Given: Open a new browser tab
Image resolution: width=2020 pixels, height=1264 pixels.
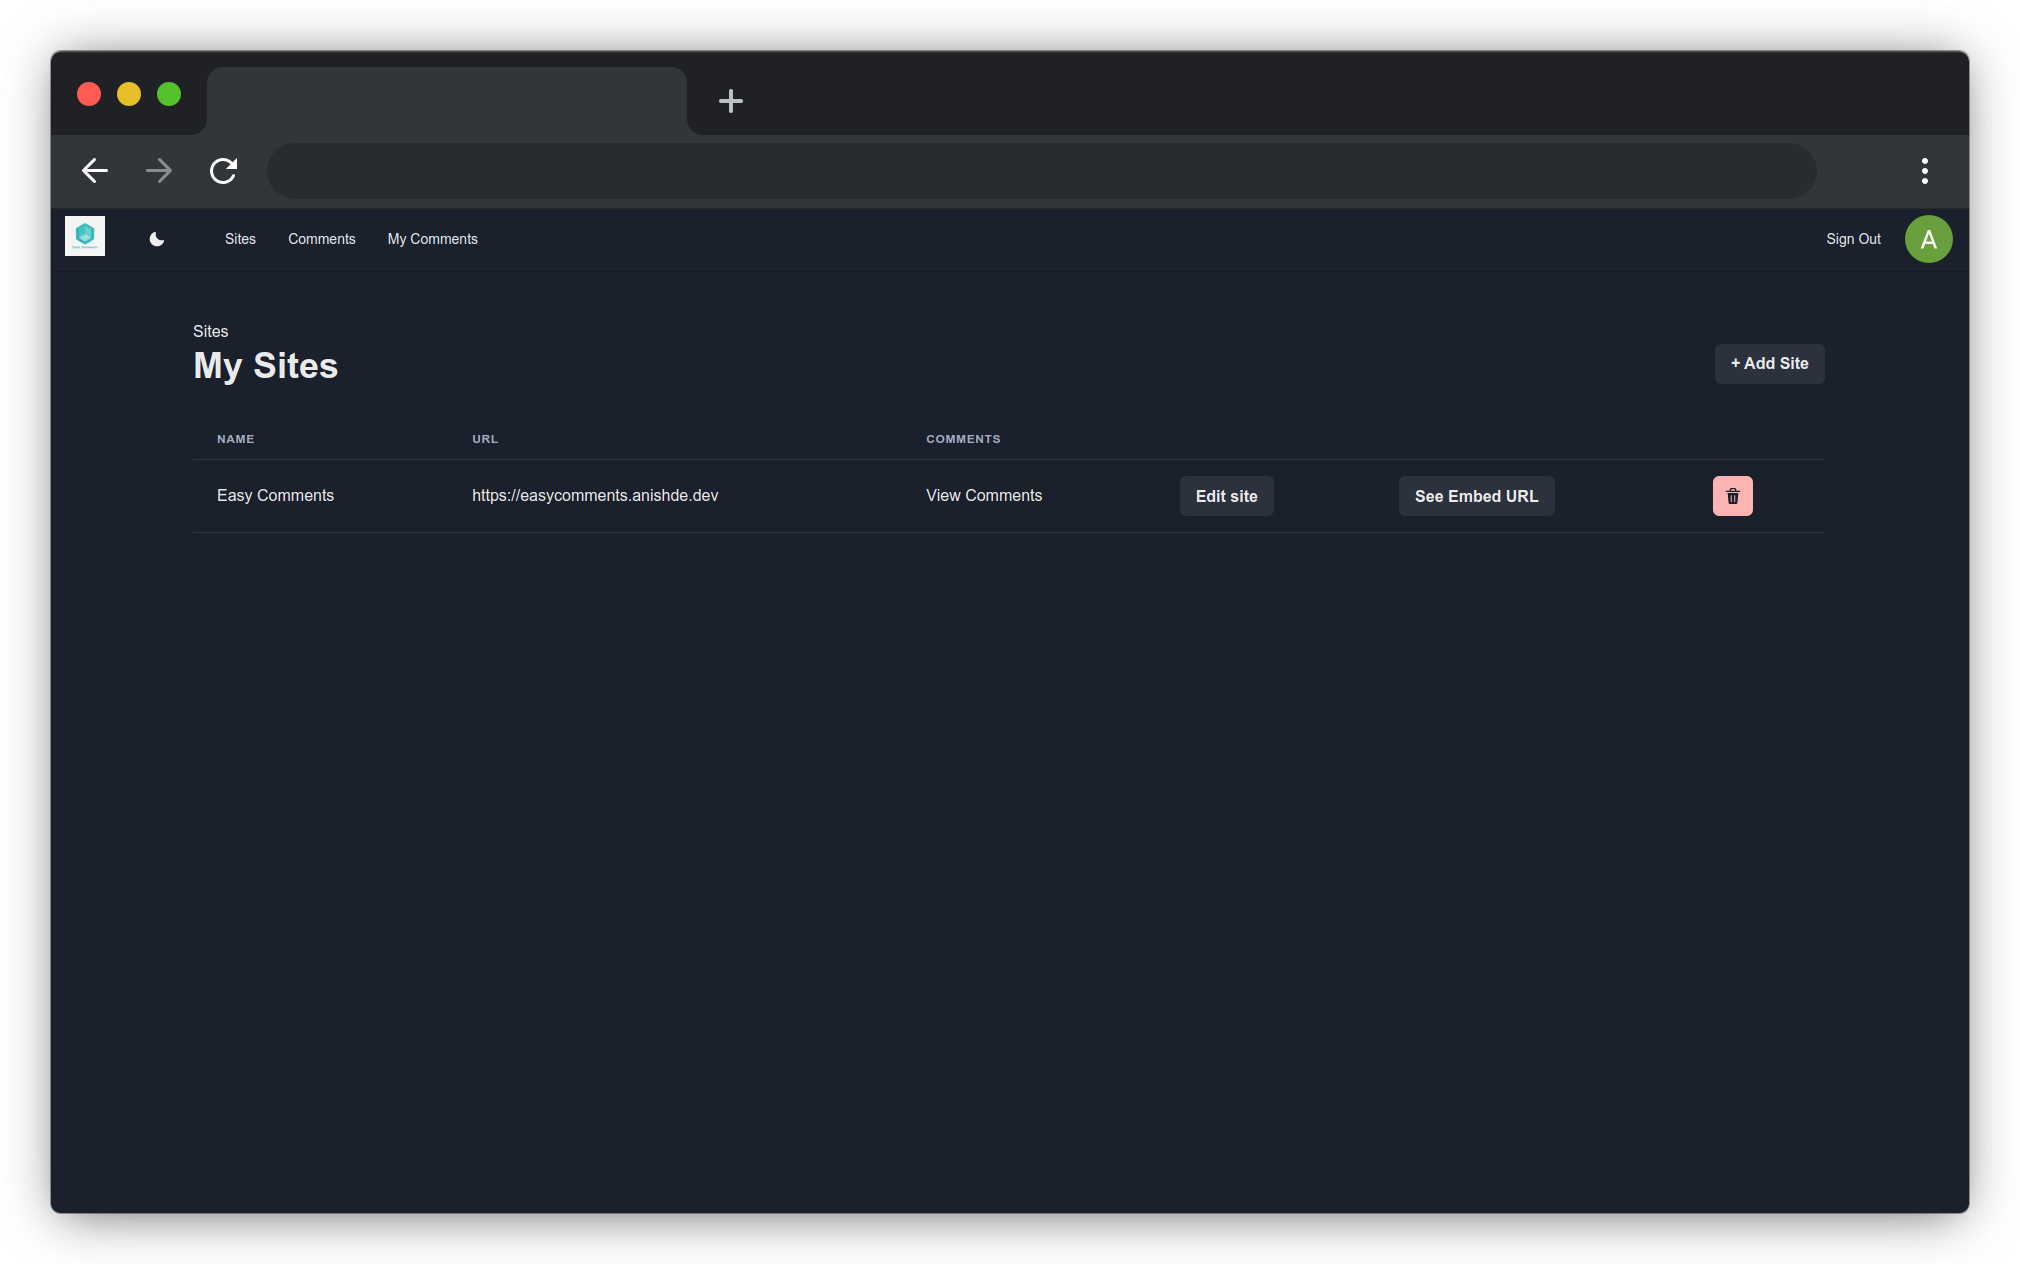Looking at the screenshot, I should tap(731, 101).
